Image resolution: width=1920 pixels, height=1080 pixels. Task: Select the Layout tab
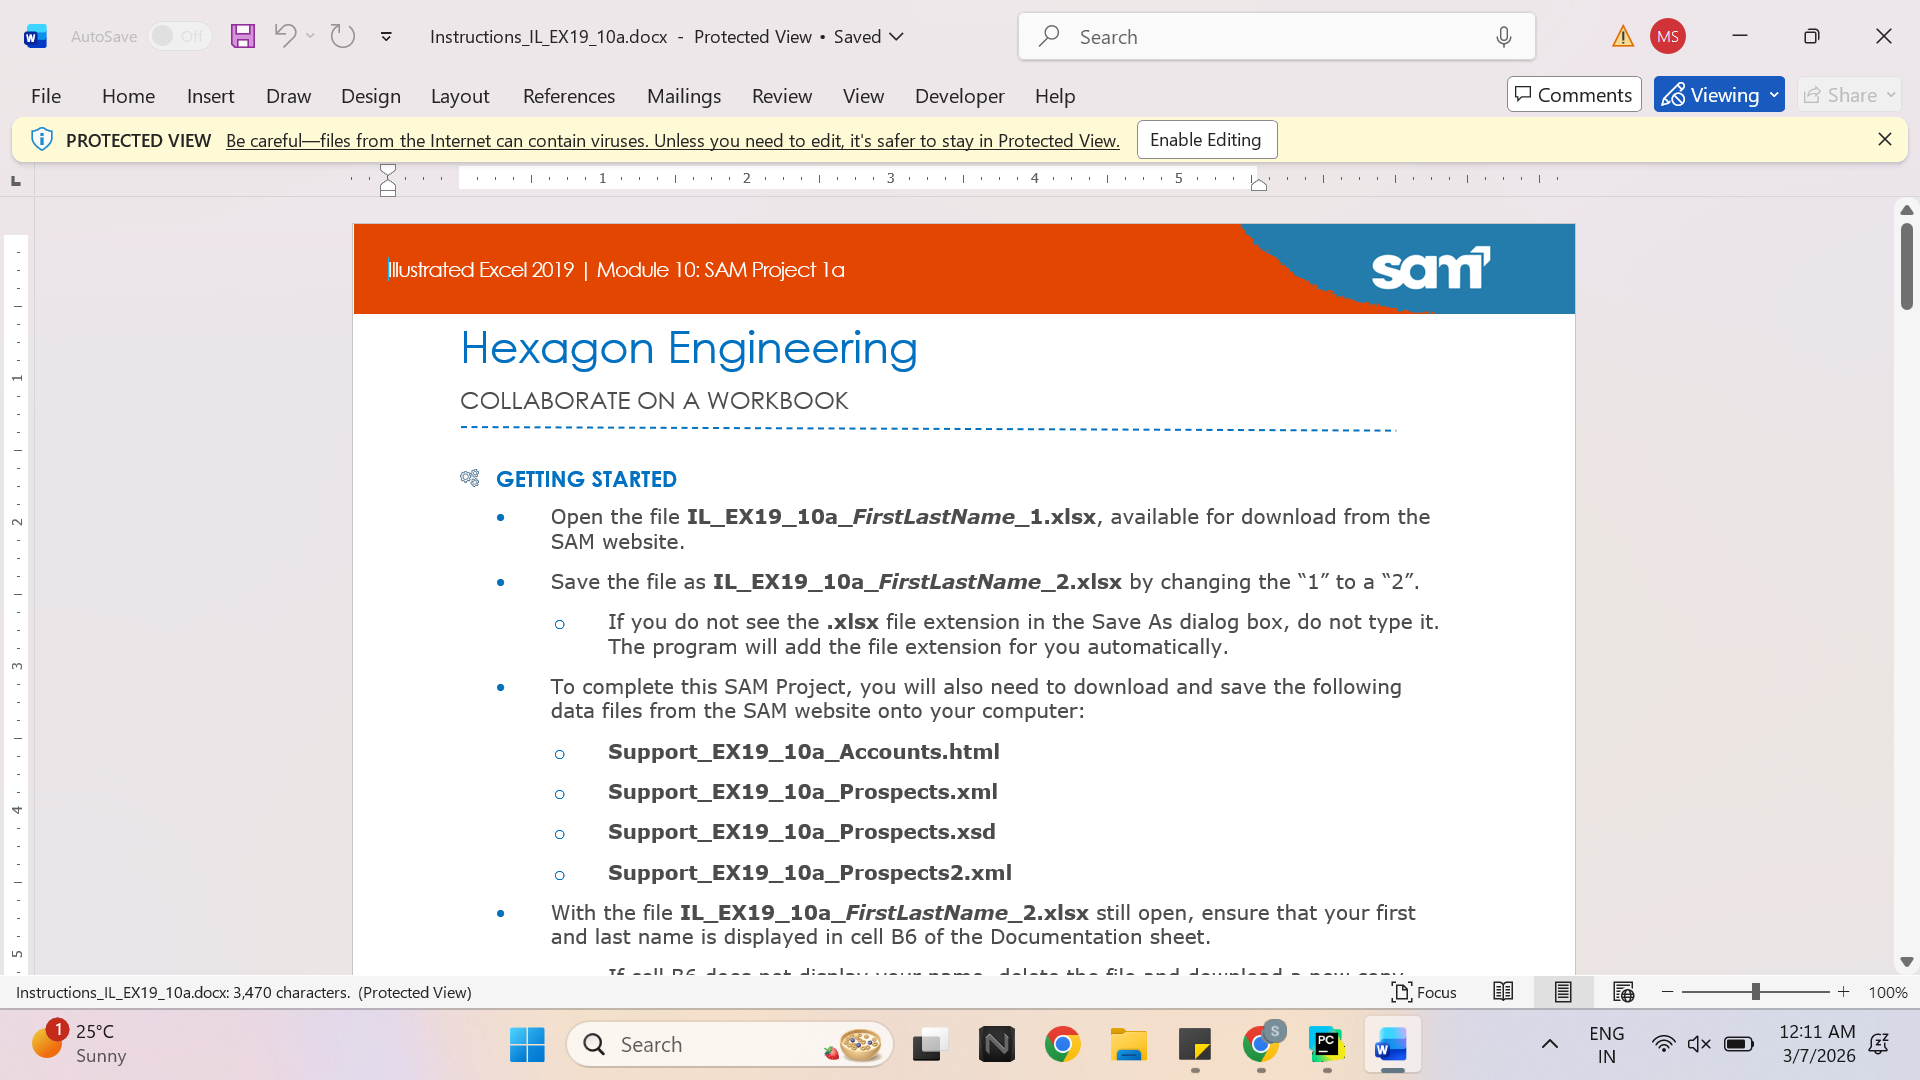(460, 96)
